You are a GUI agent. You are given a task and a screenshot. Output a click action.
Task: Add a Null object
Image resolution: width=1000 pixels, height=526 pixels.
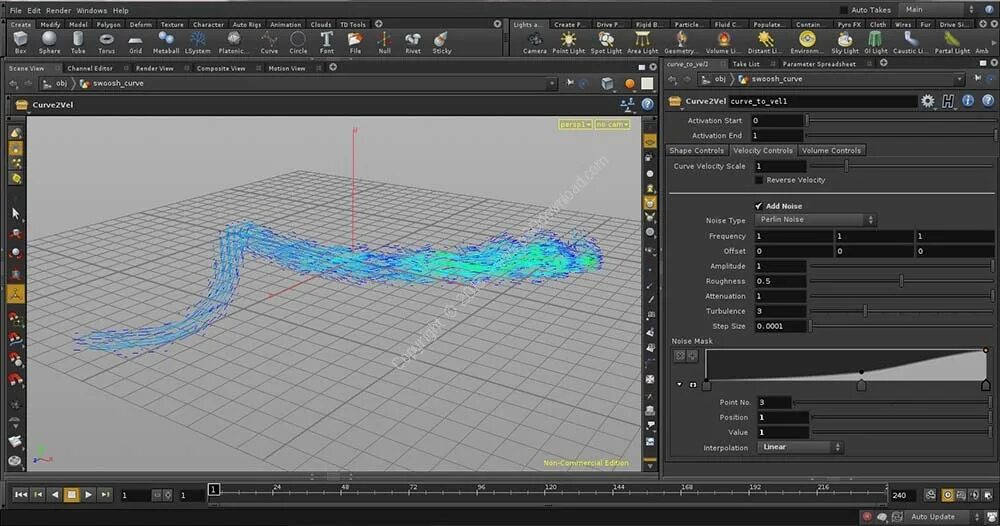click(384, 43)
